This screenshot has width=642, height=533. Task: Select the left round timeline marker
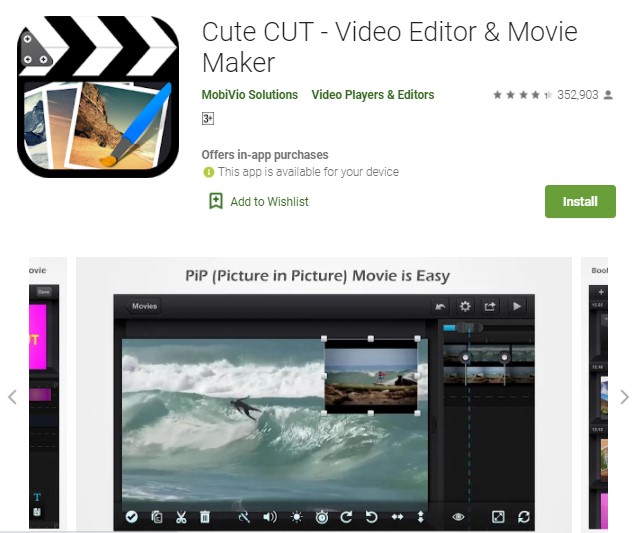coord(465,358)
